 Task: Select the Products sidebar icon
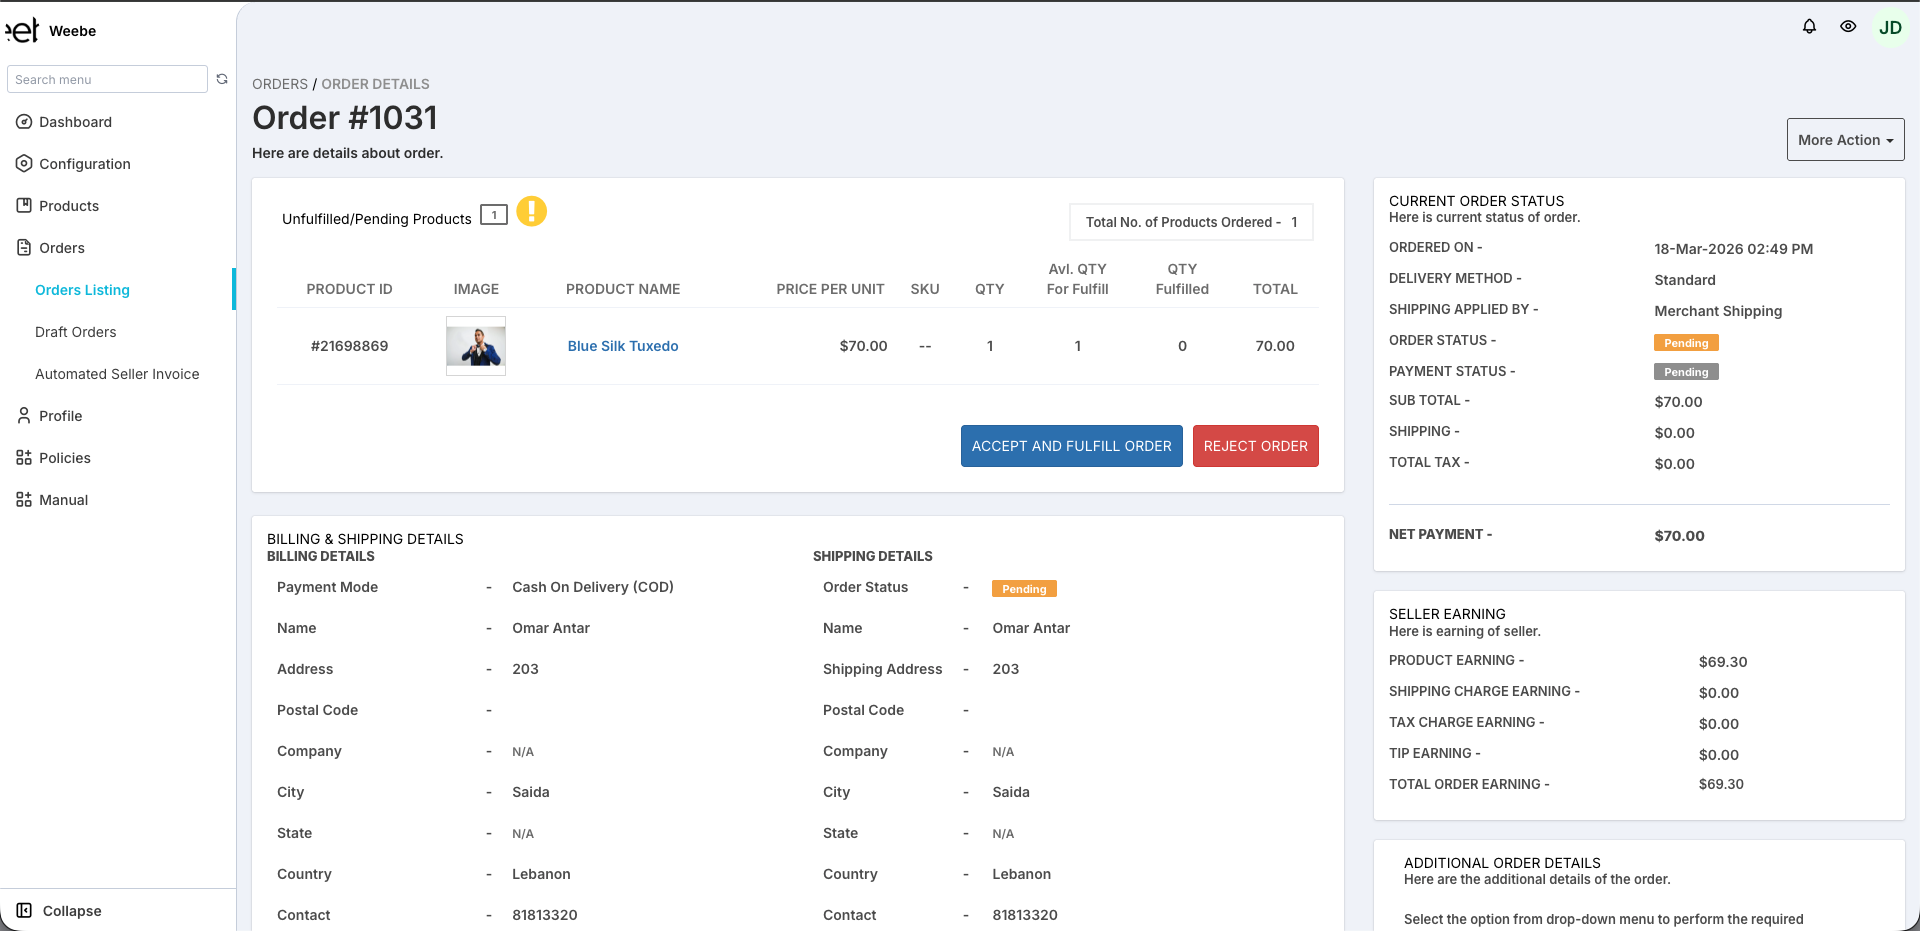click(23, 205)
